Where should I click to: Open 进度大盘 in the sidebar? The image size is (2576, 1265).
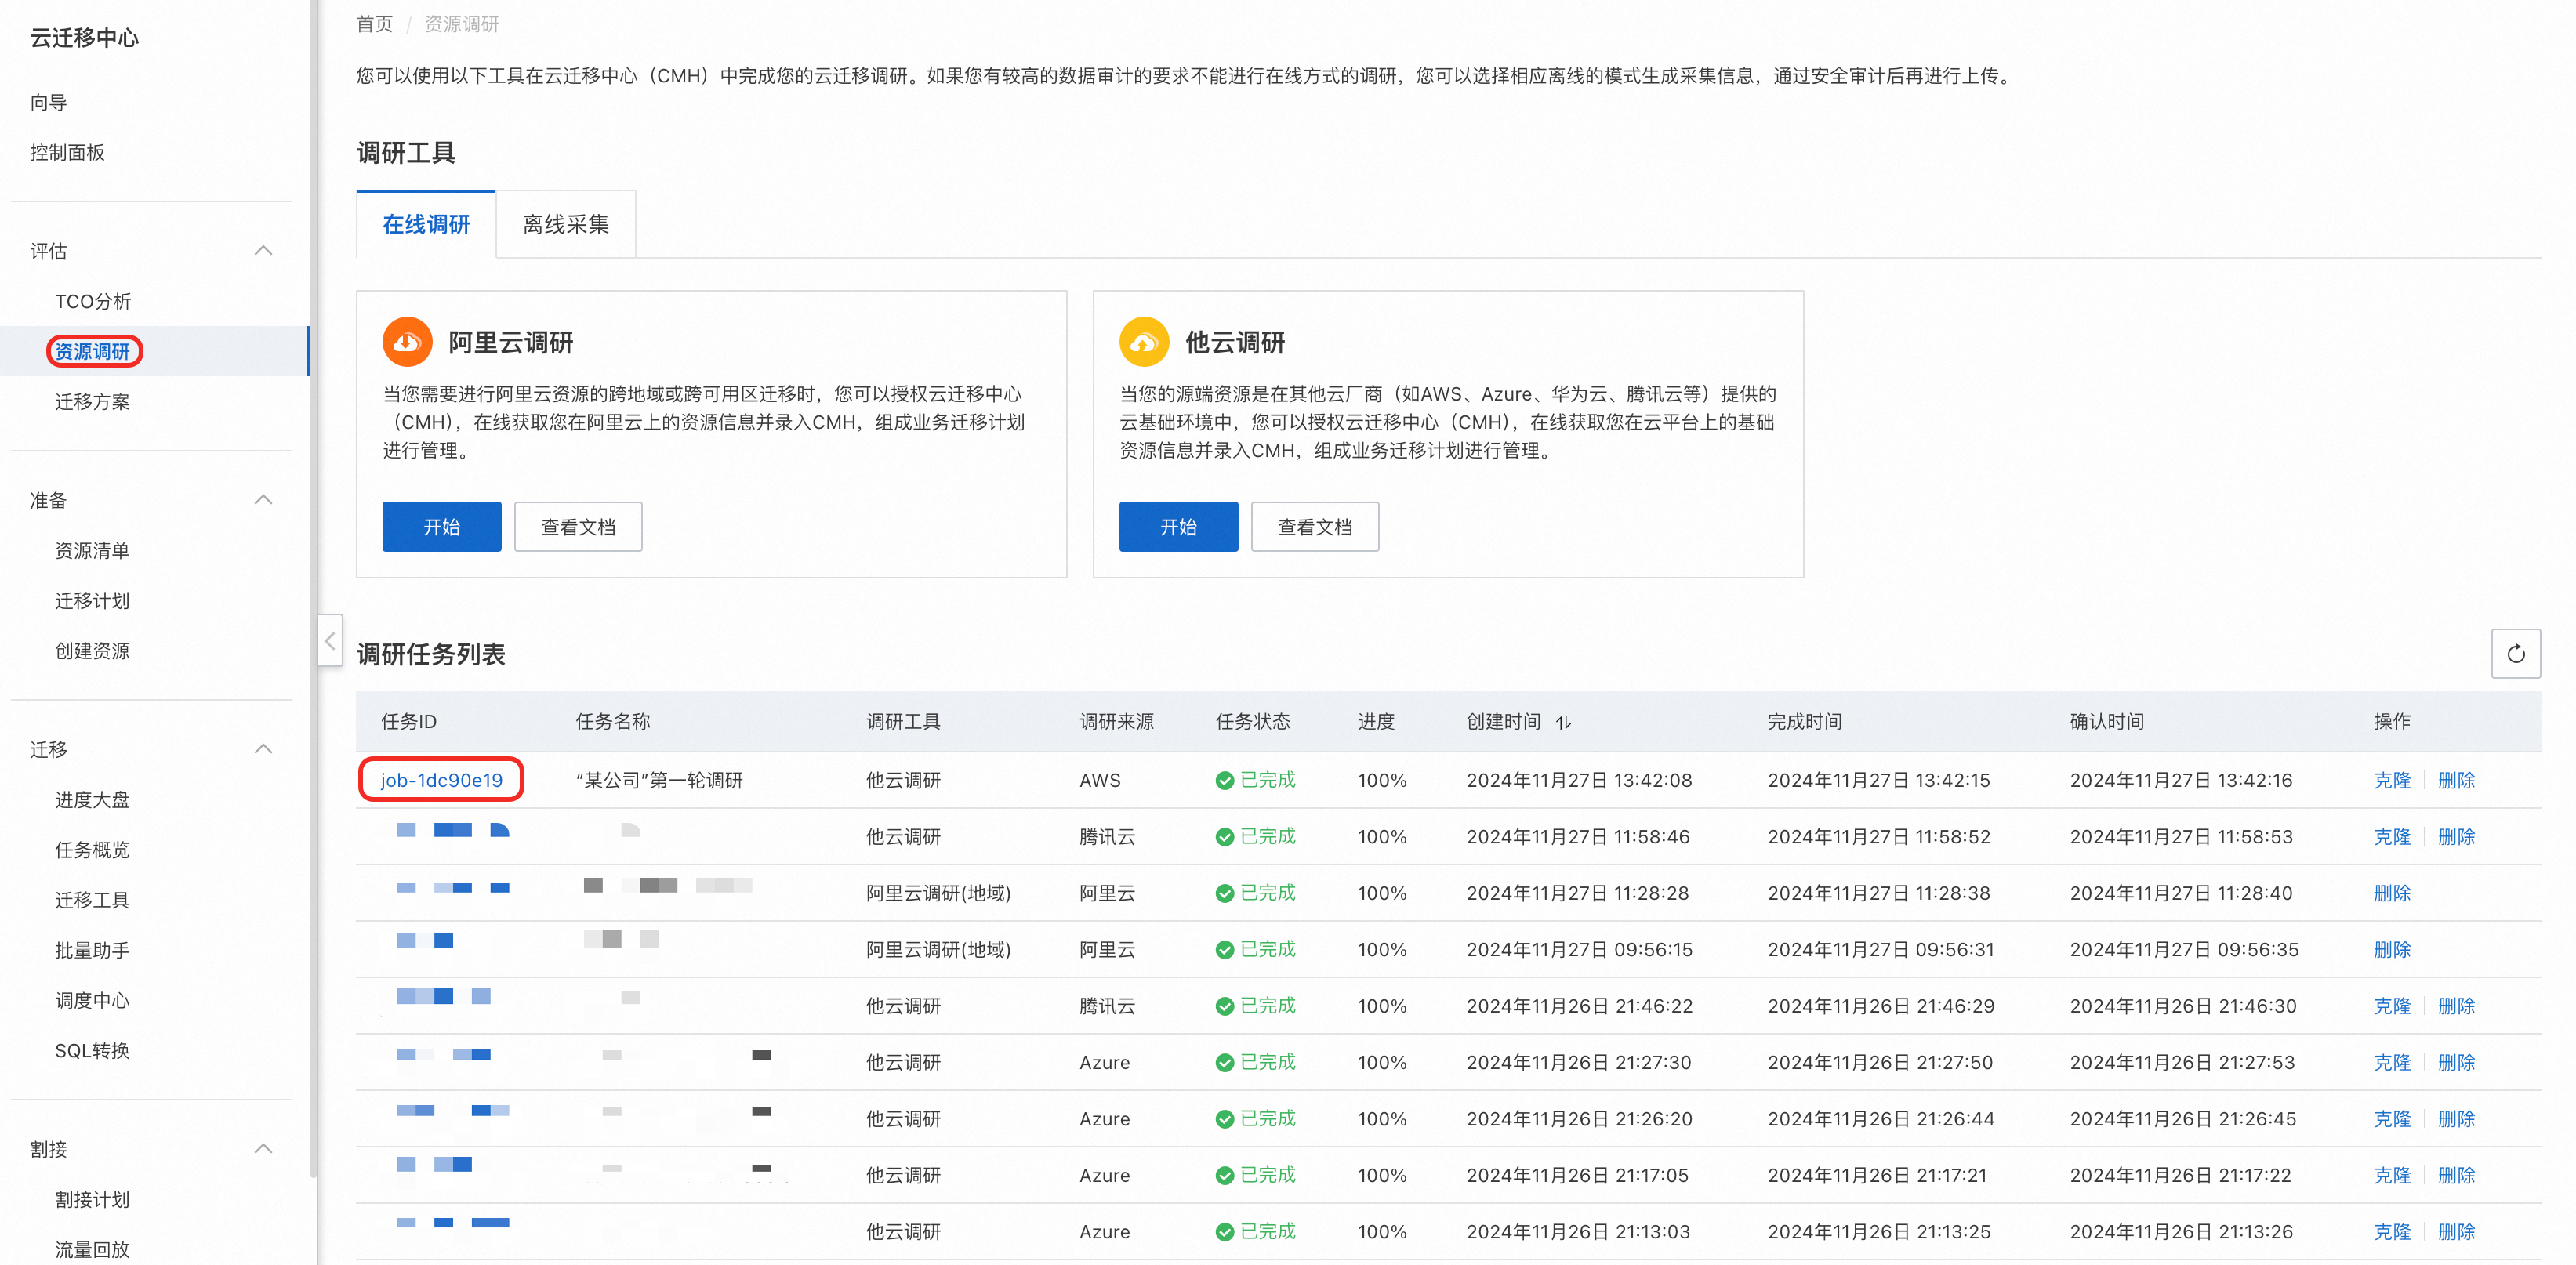coord(92,799)
